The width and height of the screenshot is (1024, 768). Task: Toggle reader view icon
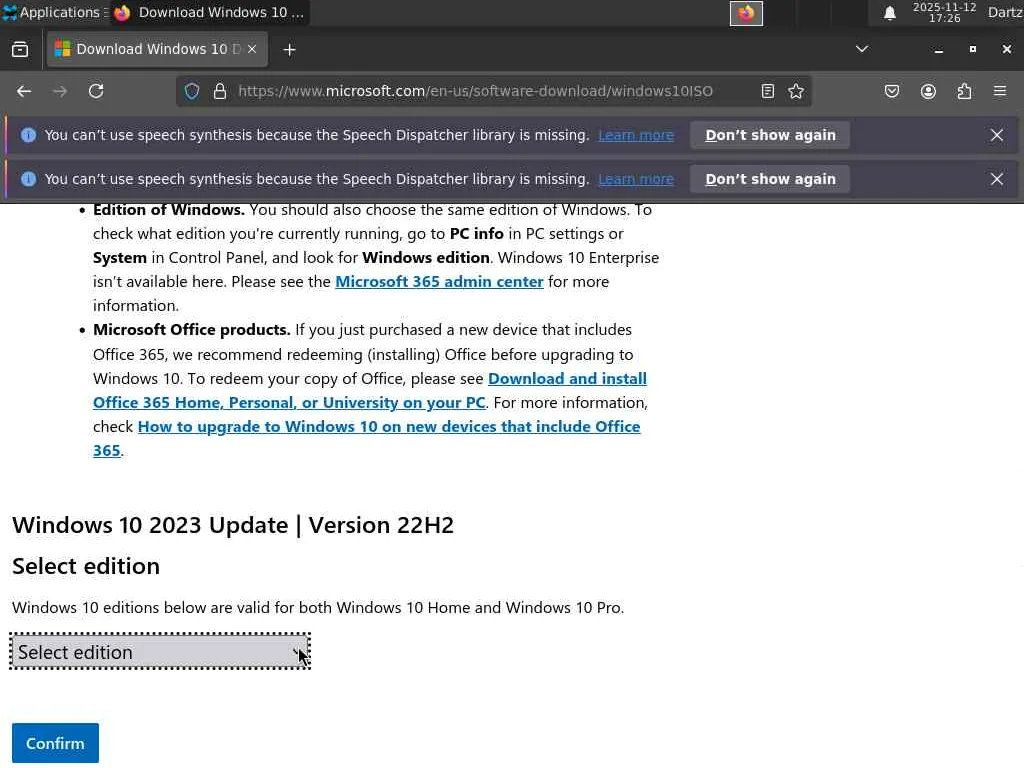click(768, 91)
